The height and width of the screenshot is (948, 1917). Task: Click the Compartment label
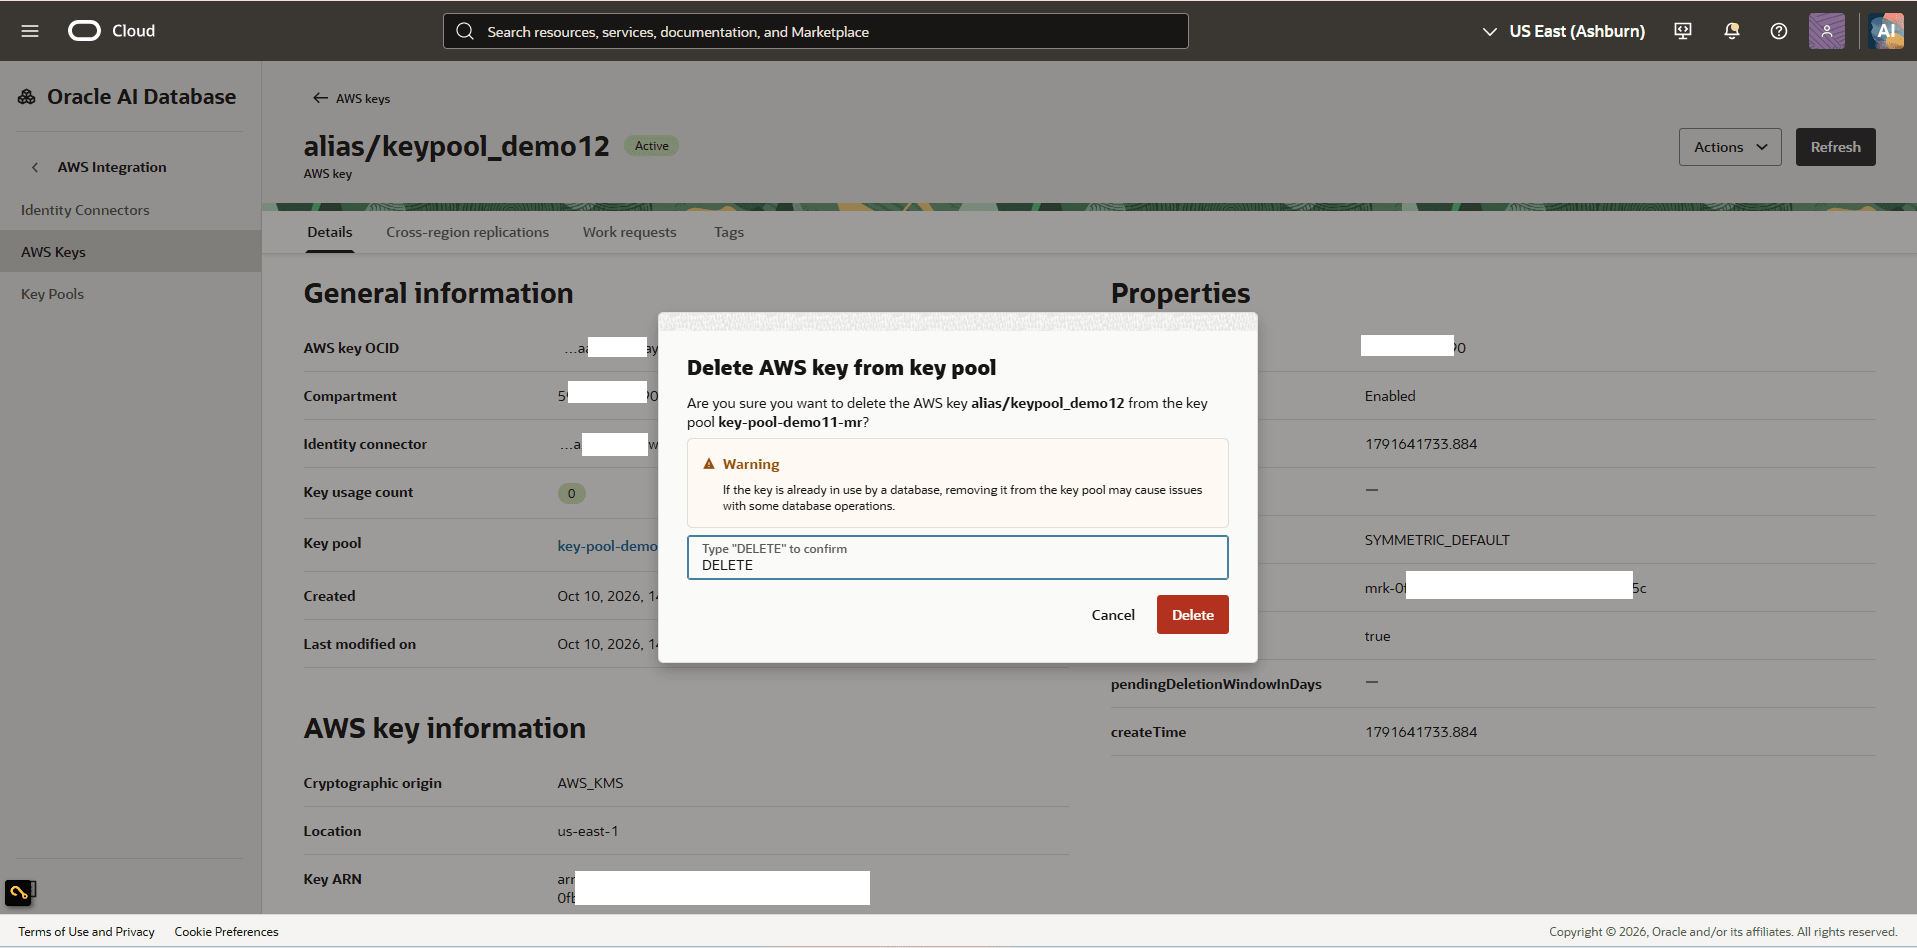click(350, 396)
